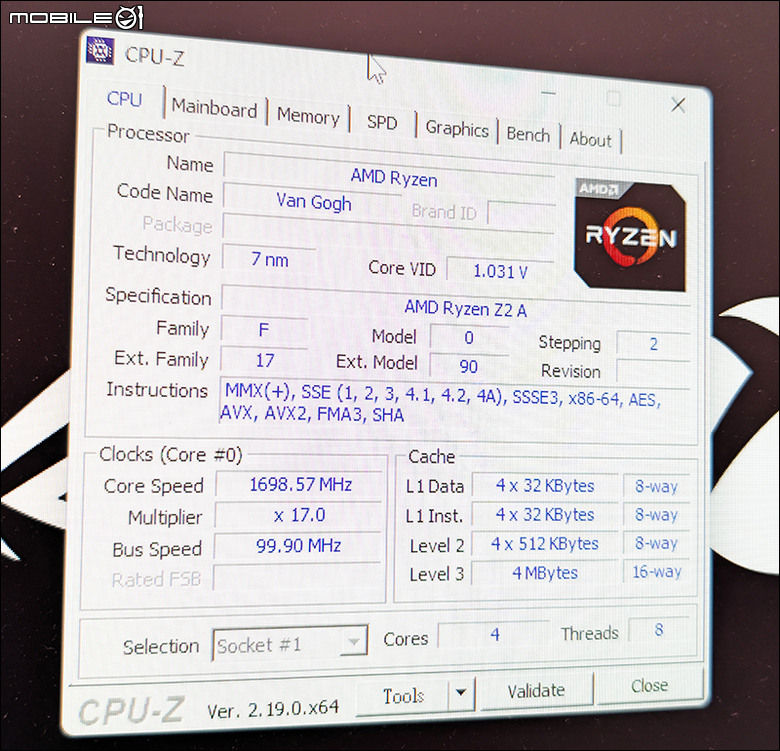Viewport: 780px width, 751px height.
Task: Go to the SPD tab
Action: pos(382,122)
